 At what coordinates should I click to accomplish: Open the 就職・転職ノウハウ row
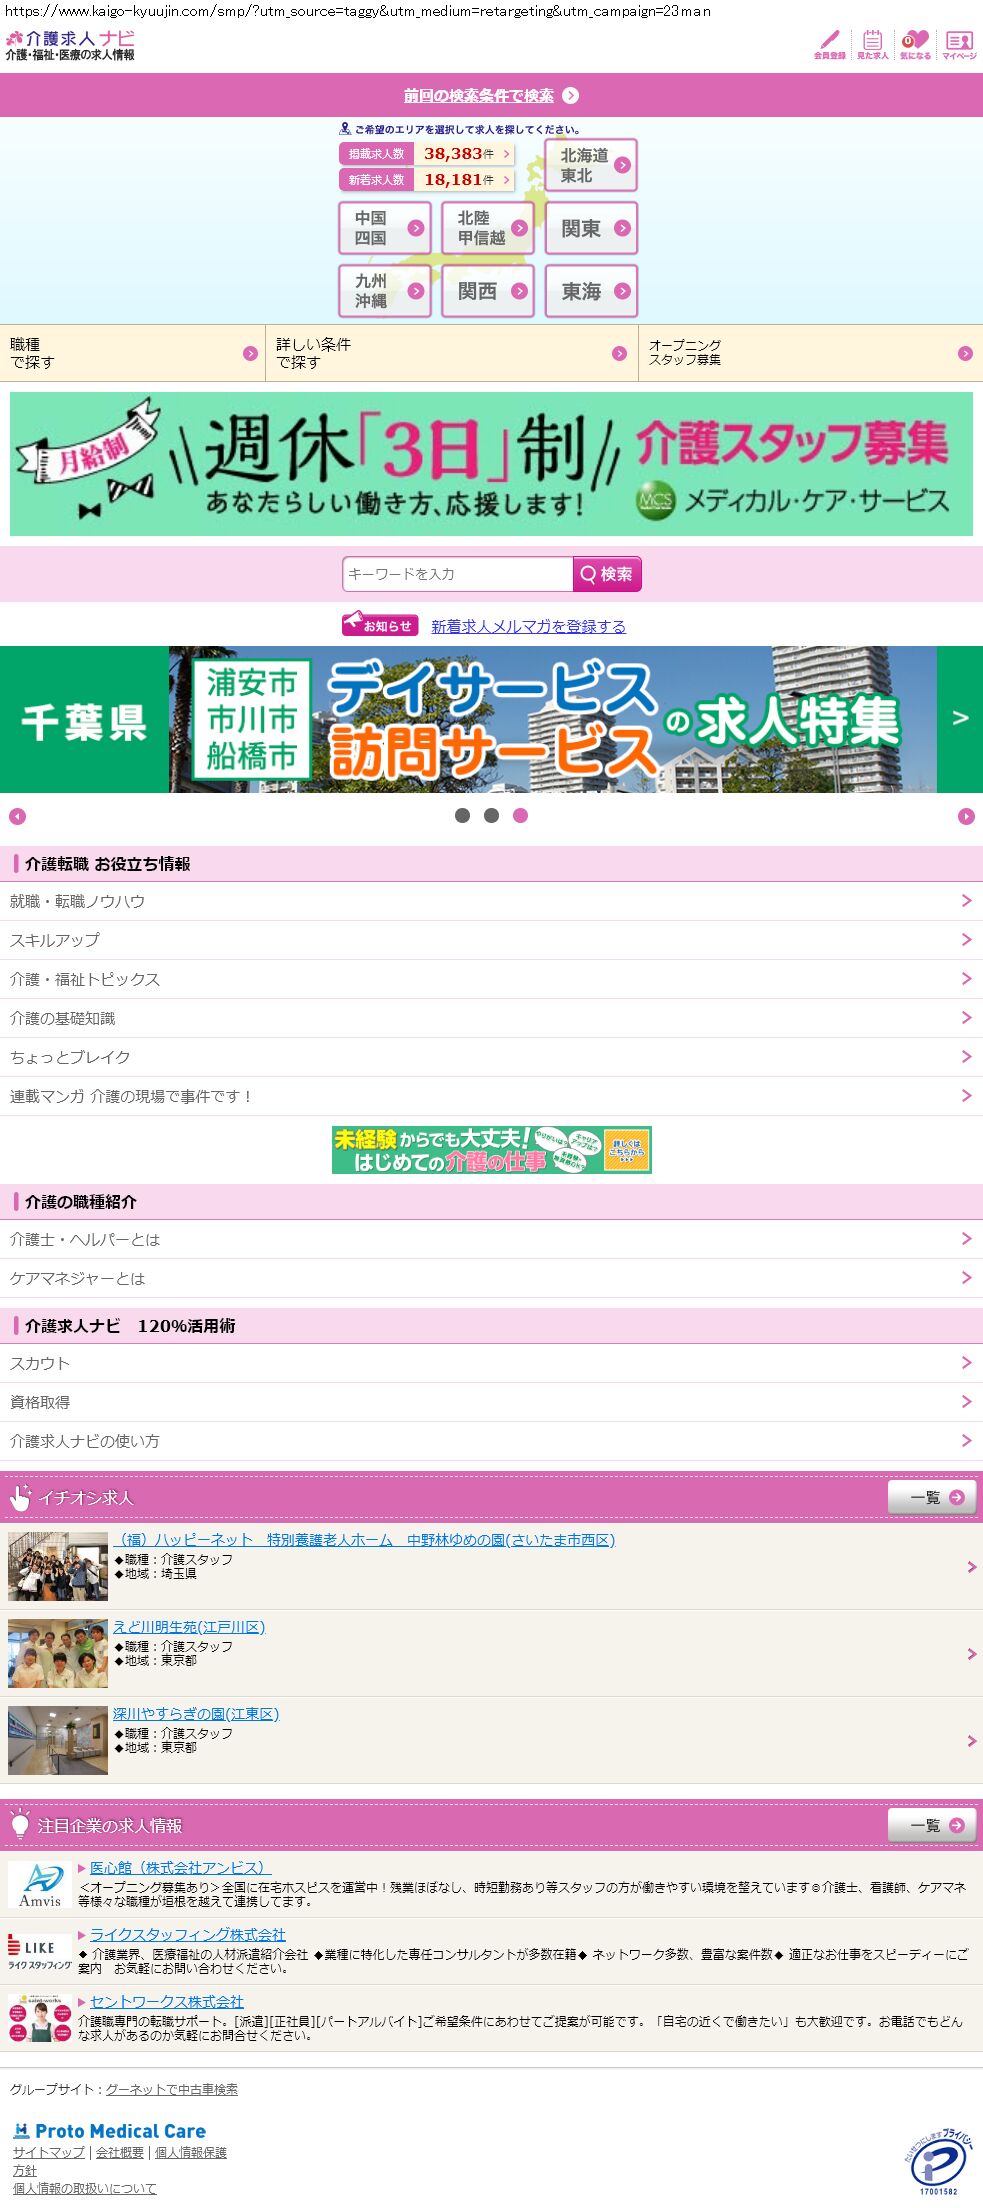click(x=491, y=901)
